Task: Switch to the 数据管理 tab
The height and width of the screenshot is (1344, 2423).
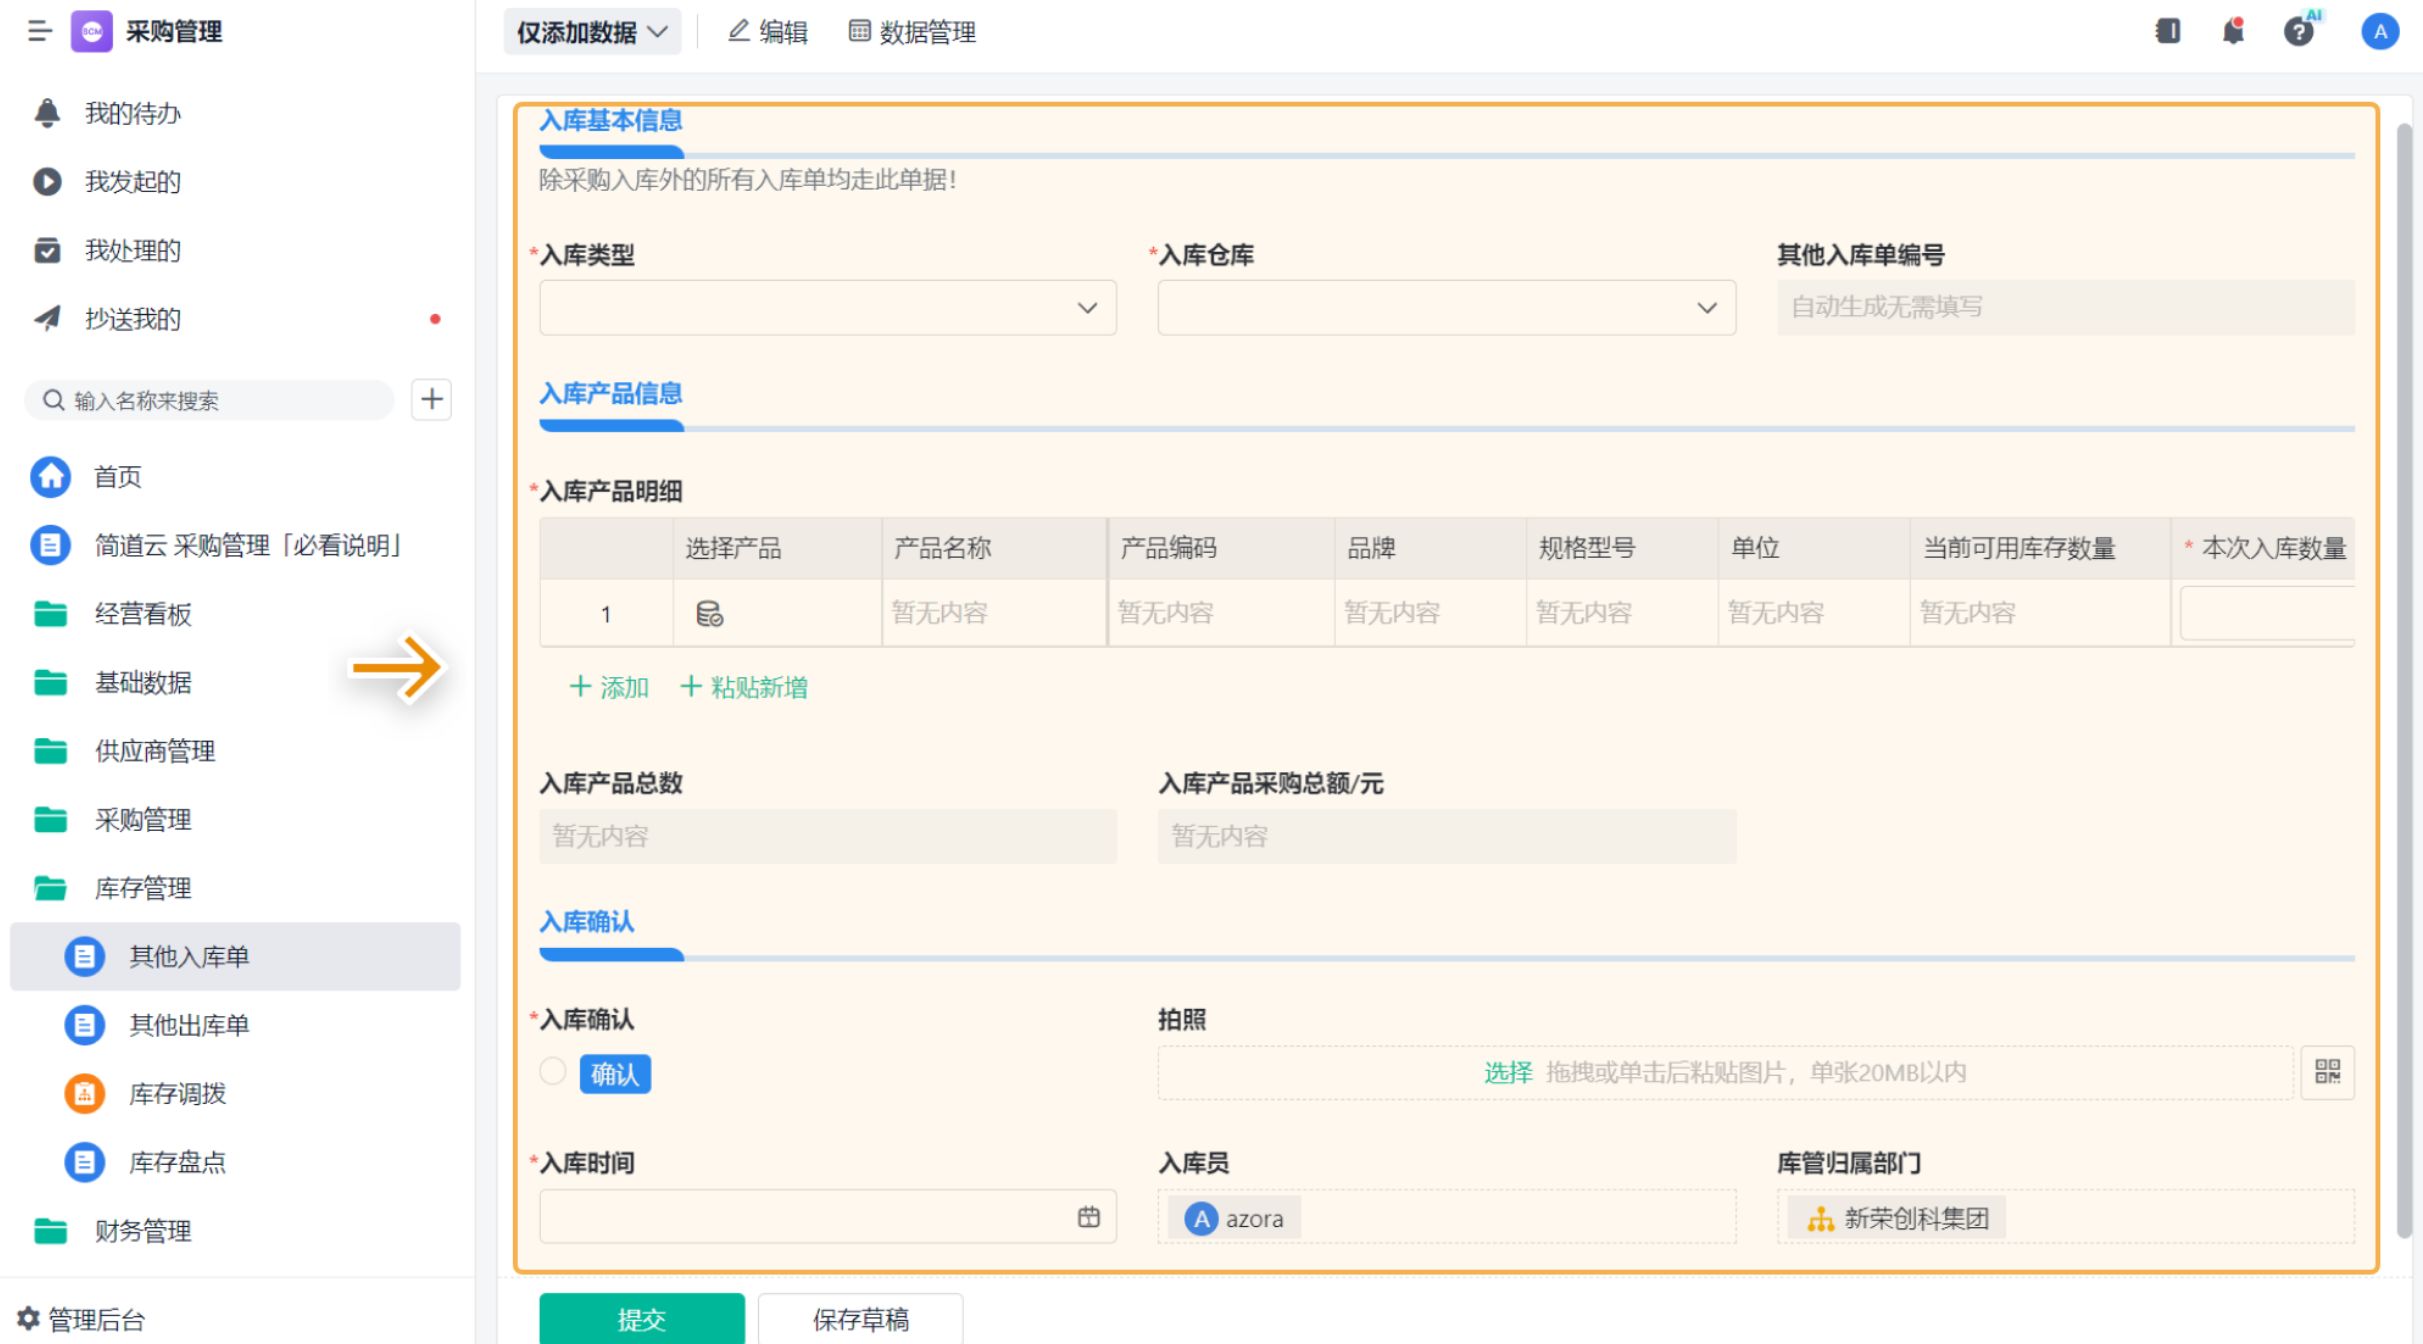Action: 912,32
